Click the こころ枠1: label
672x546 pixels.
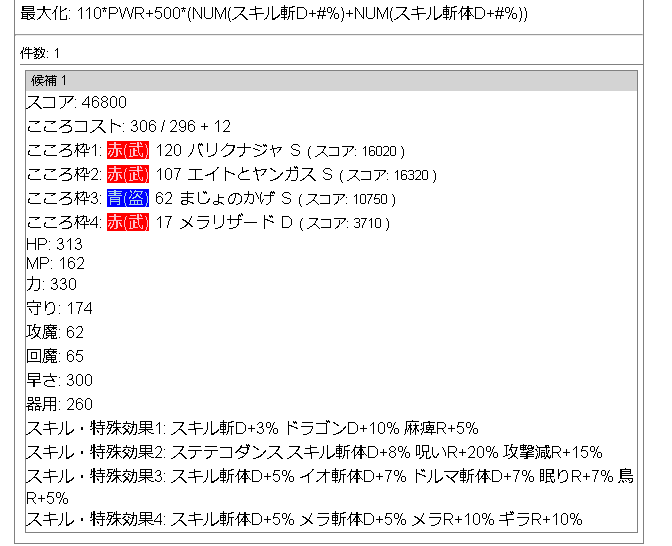tap(64, 150)
